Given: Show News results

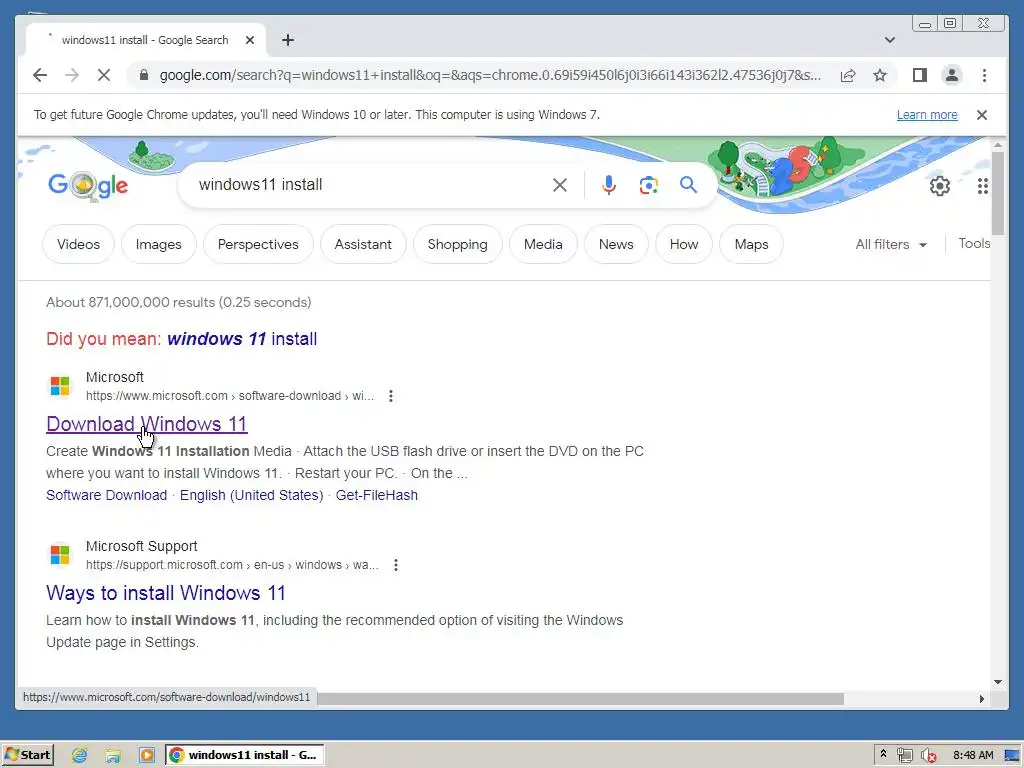Looking at the screenshot, I should click(616, 244).
